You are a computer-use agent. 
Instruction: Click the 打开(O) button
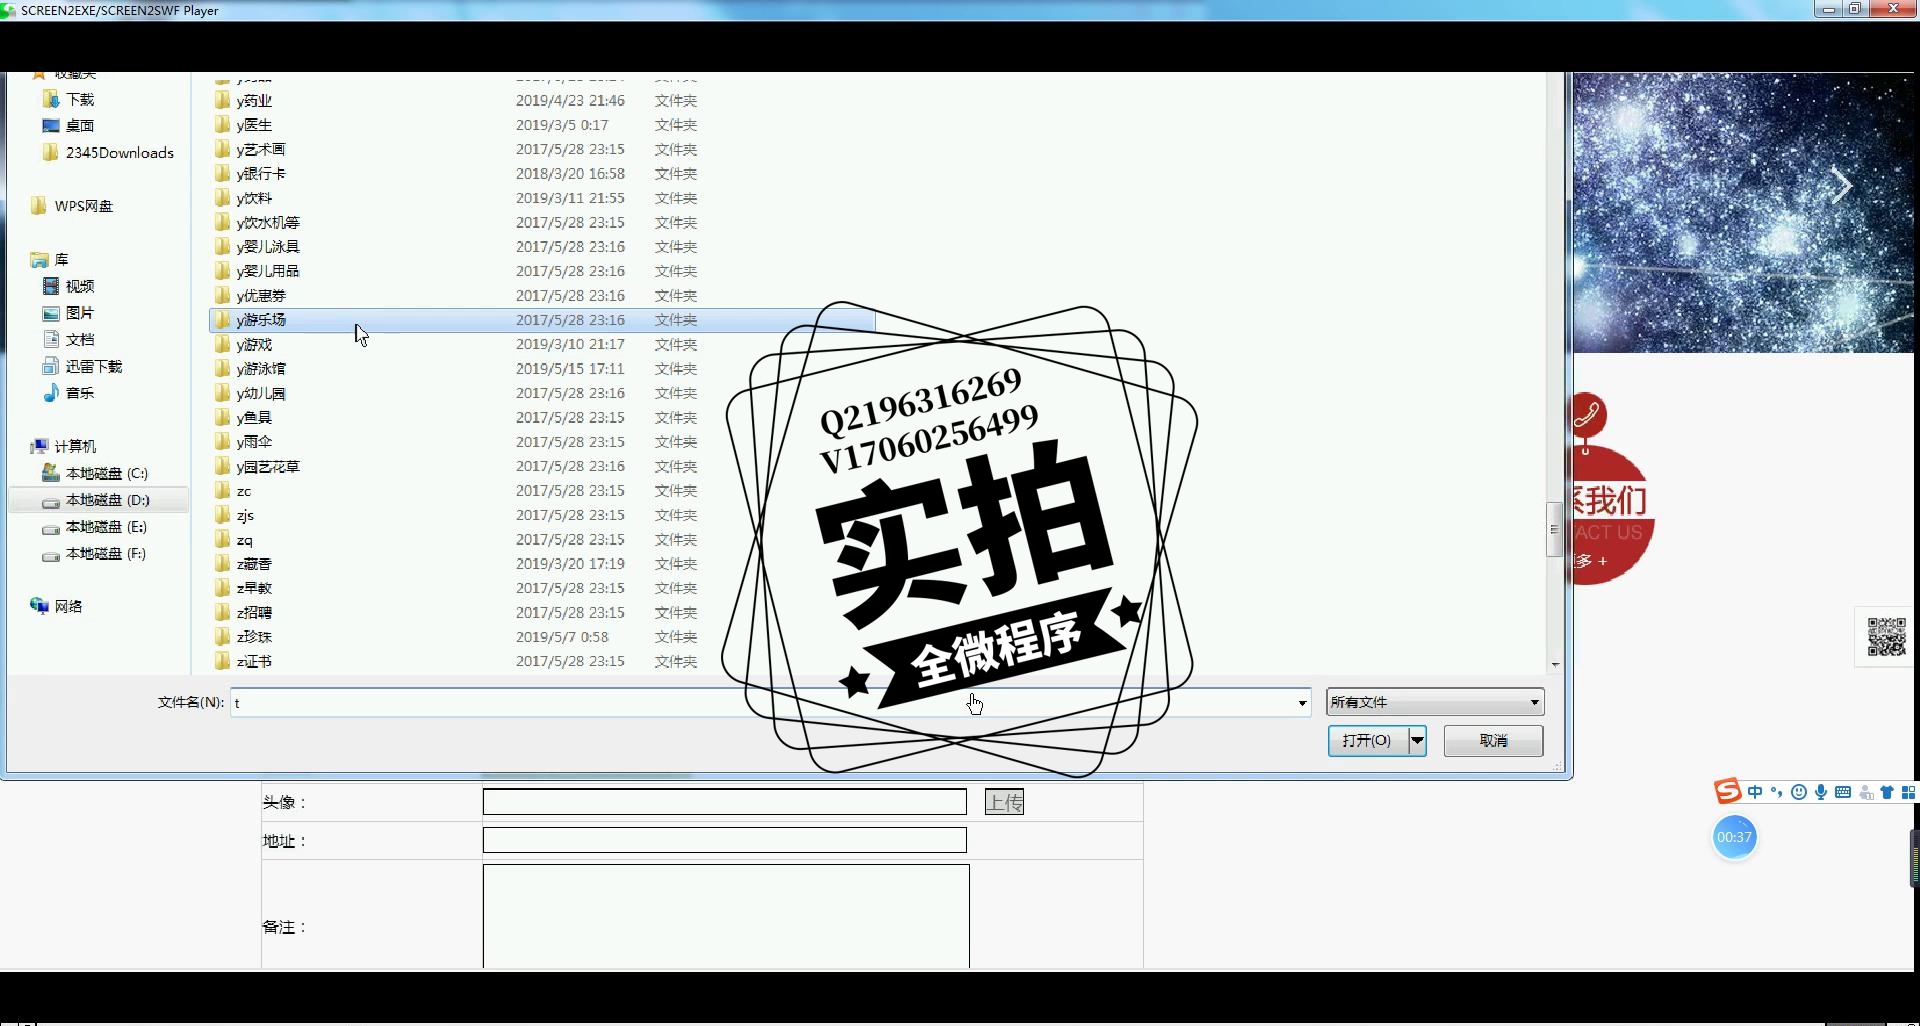click(1367, 740)
